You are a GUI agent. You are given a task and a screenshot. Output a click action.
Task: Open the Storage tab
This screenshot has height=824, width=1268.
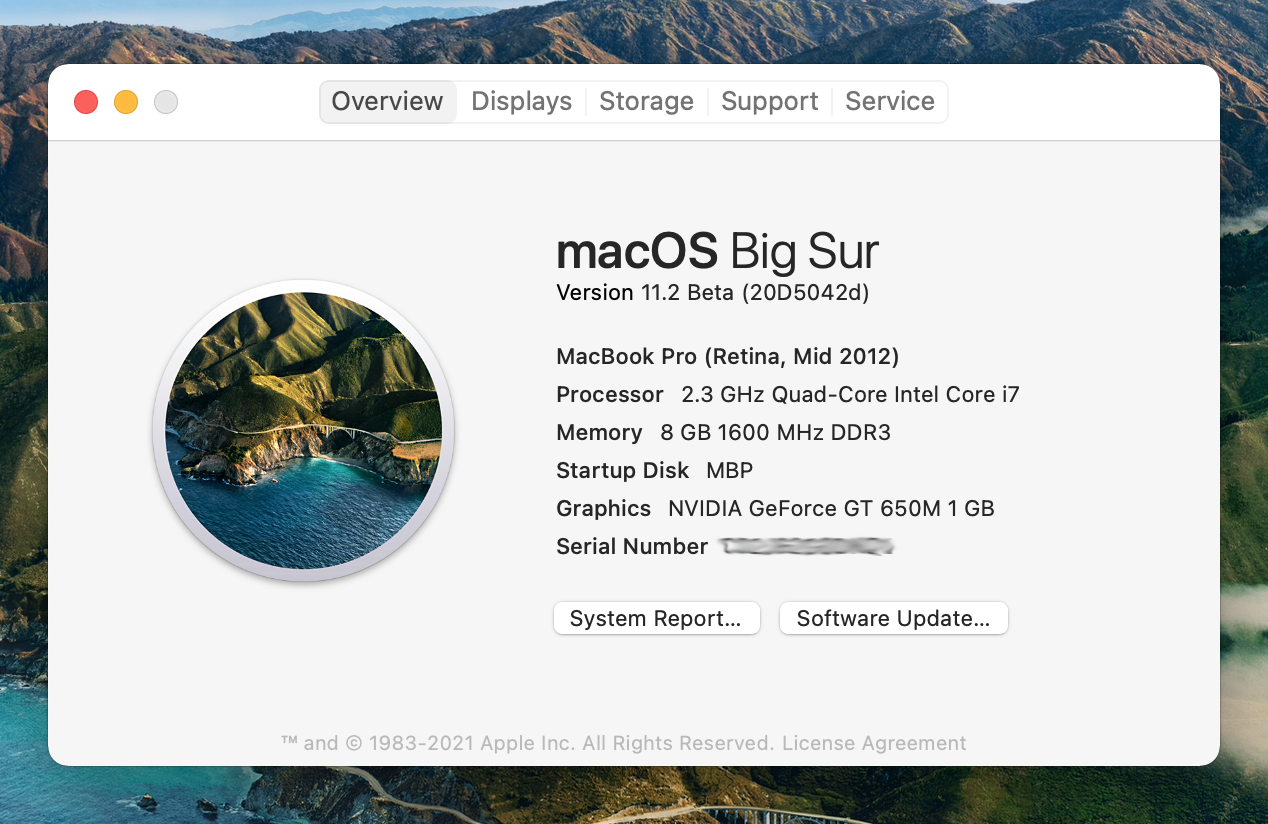pyautogui.click(x=646, y=102)
